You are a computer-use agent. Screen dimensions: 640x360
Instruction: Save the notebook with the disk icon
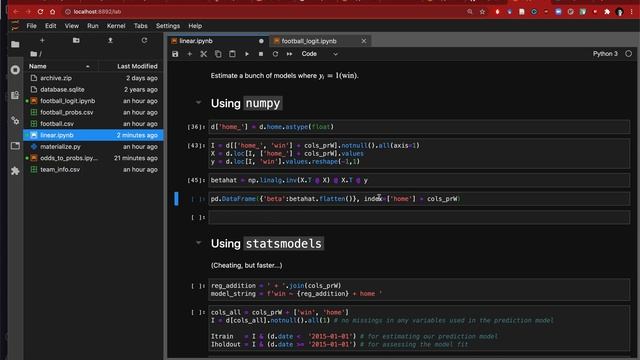(175, 54)
